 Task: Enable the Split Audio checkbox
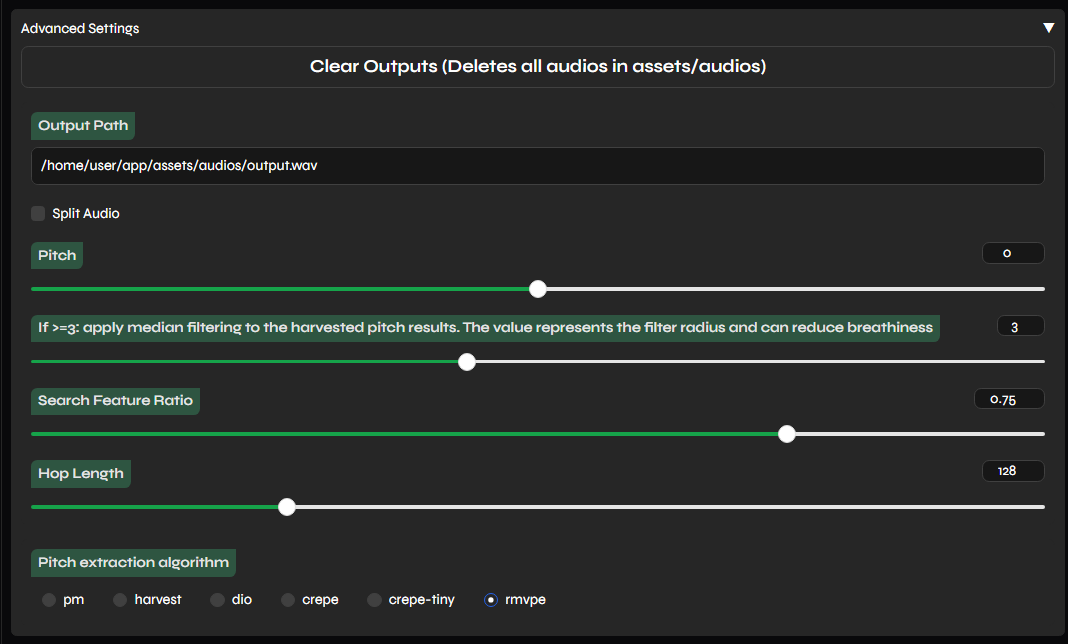coord(39,213)
